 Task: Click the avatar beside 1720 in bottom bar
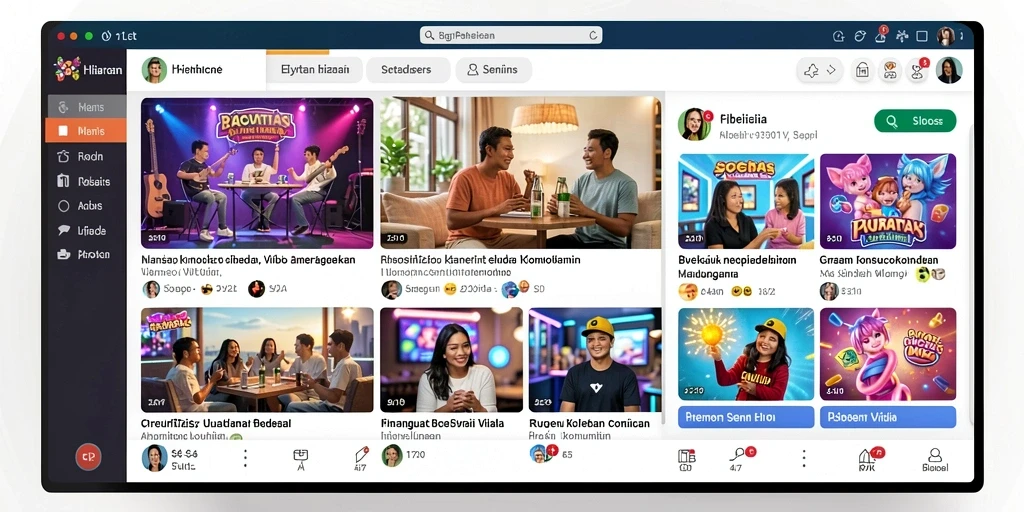click(x=392, y=455)
